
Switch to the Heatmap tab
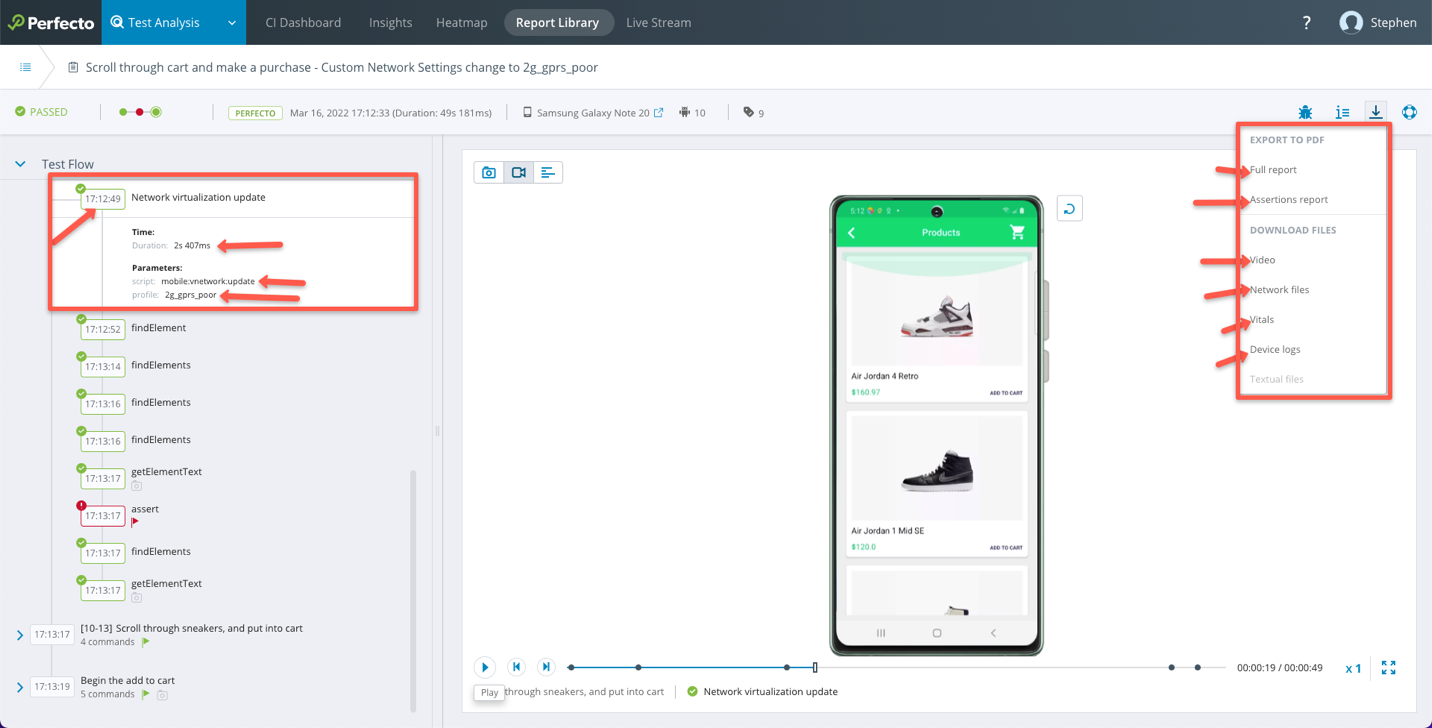tap(462, 22)
